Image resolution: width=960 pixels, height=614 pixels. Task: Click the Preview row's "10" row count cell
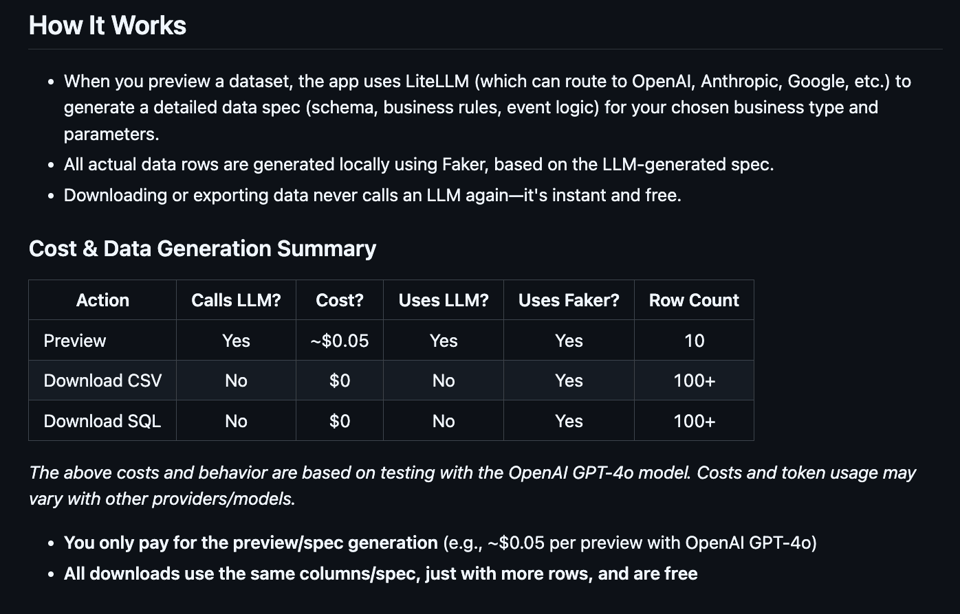(x=694, y=341)
